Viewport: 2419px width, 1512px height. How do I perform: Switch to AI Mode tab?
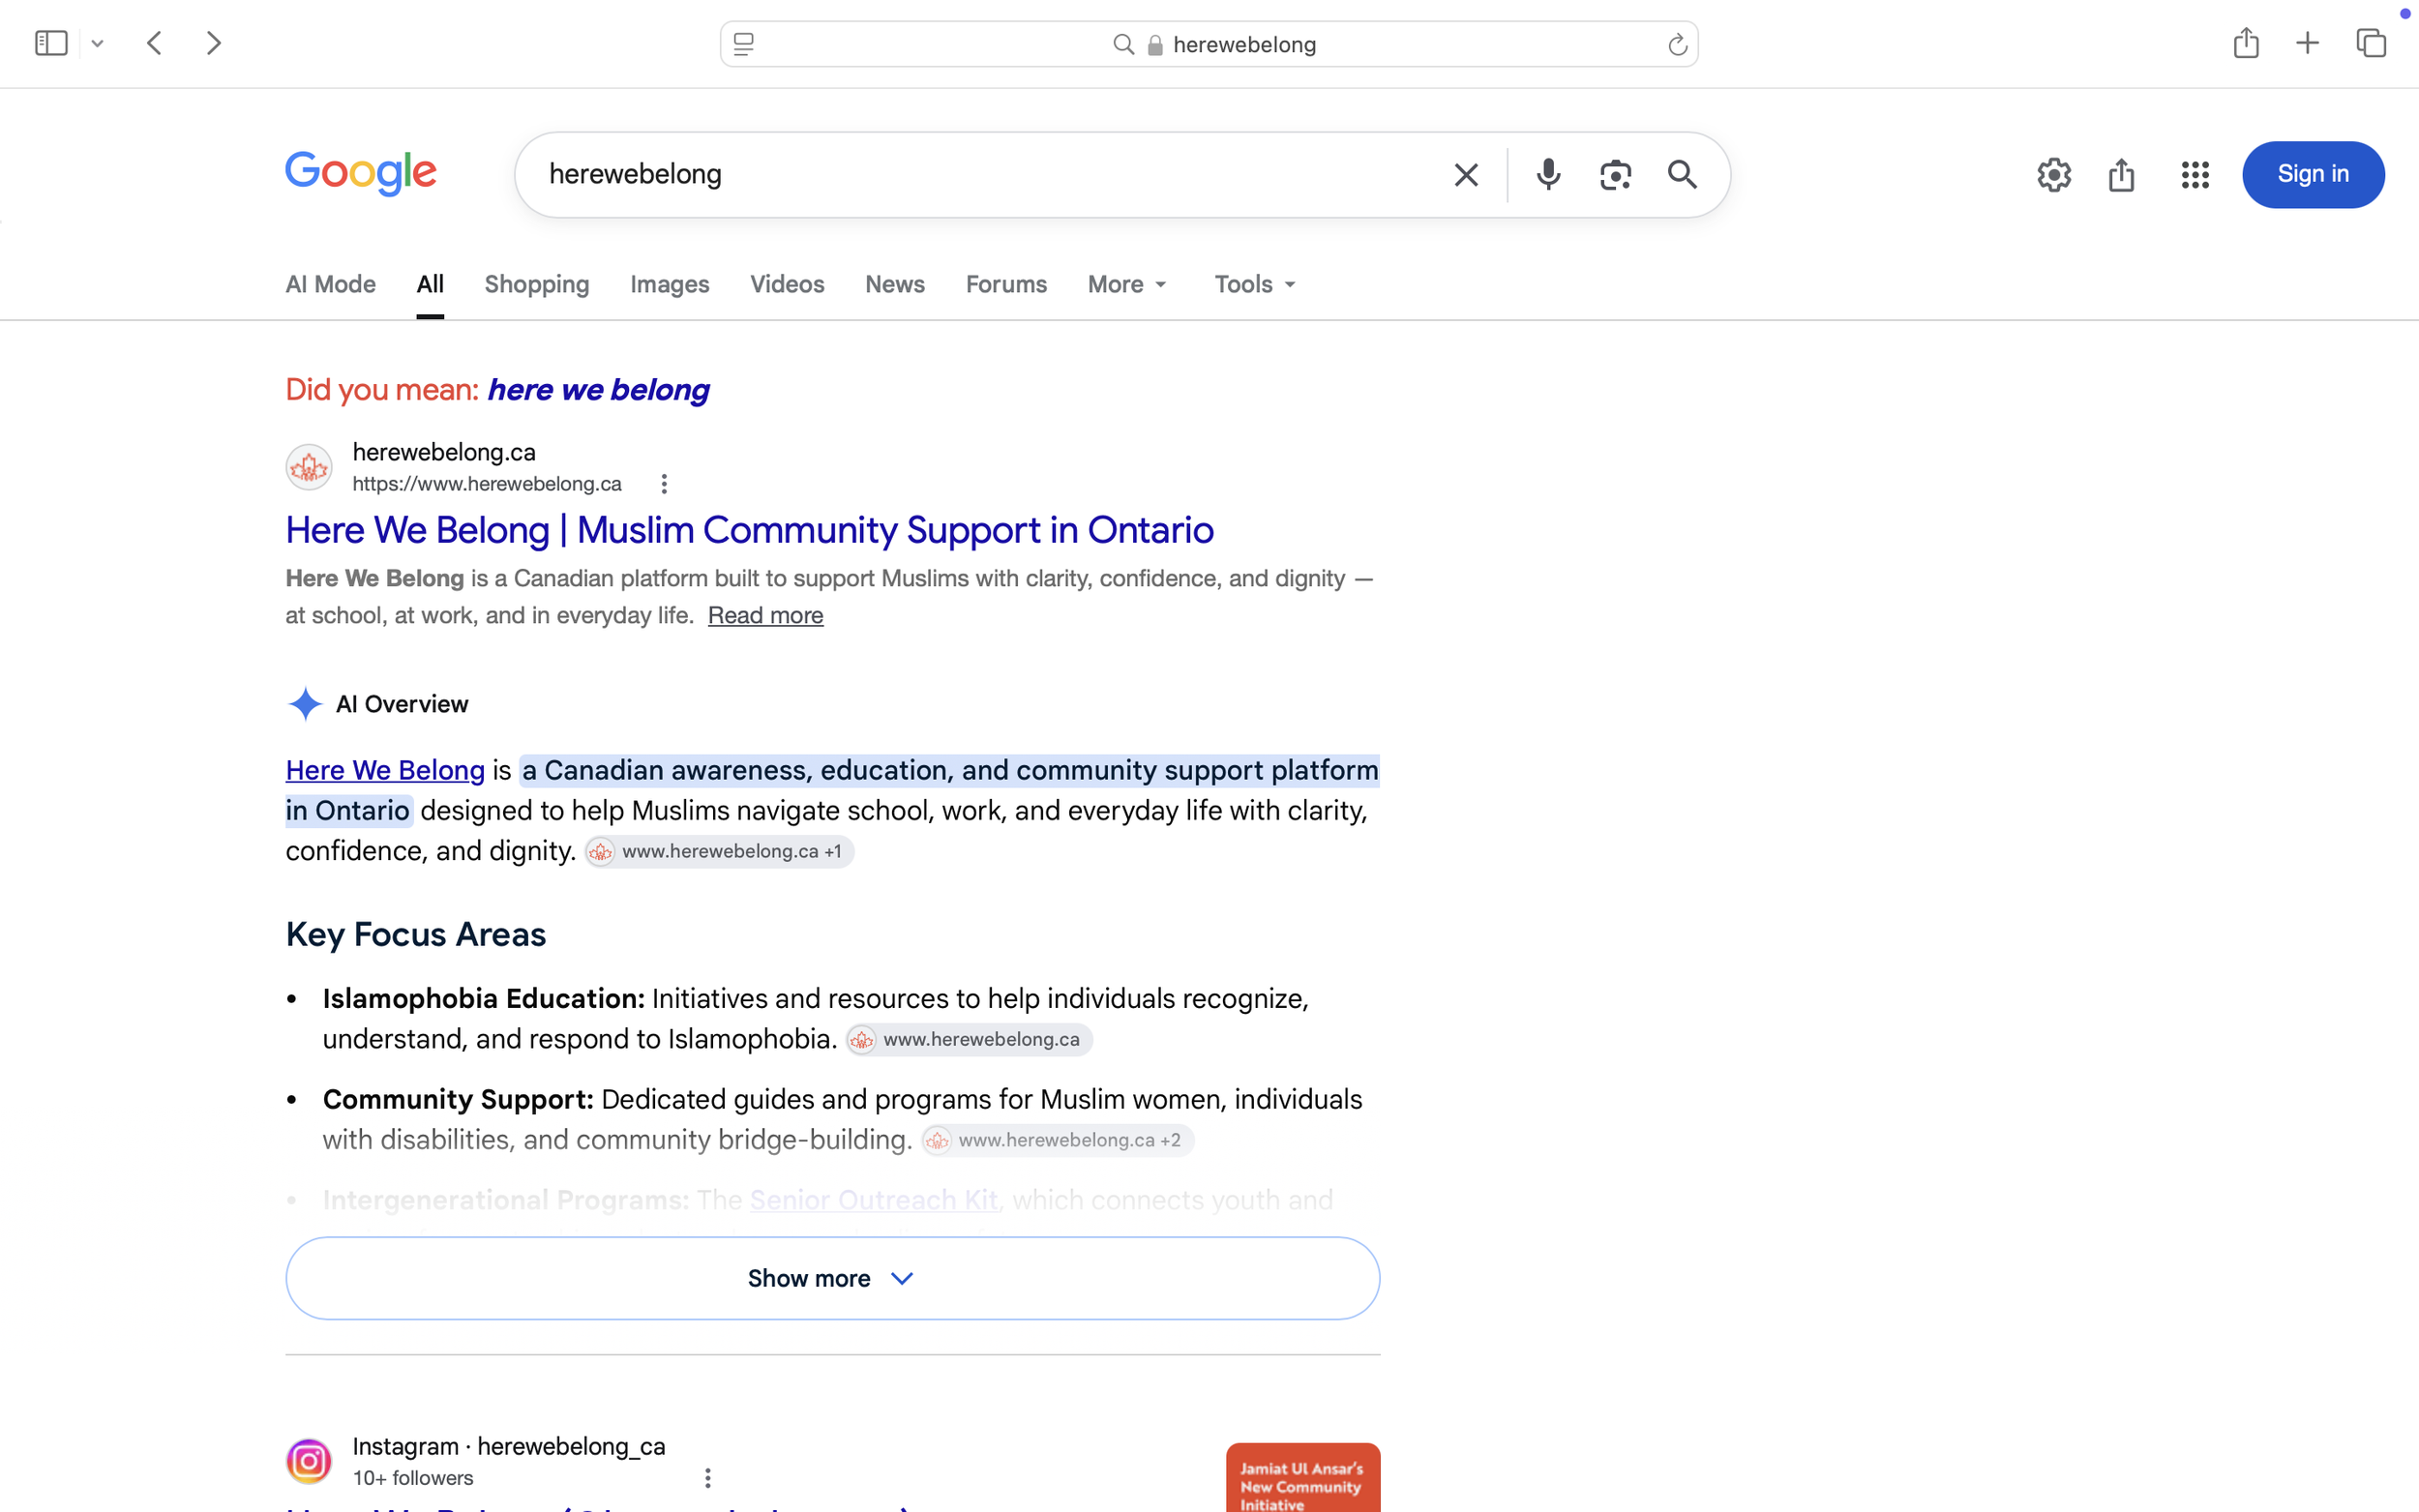click(331, 285)
